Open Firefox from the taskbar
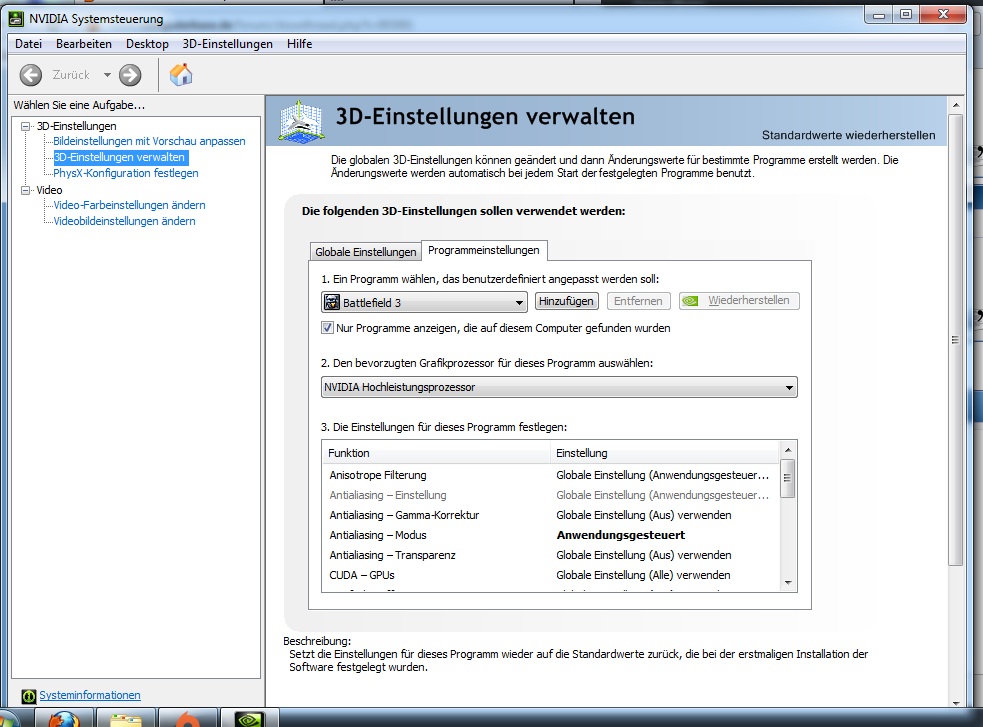983x727 pixels. click(x=64, y=719)
